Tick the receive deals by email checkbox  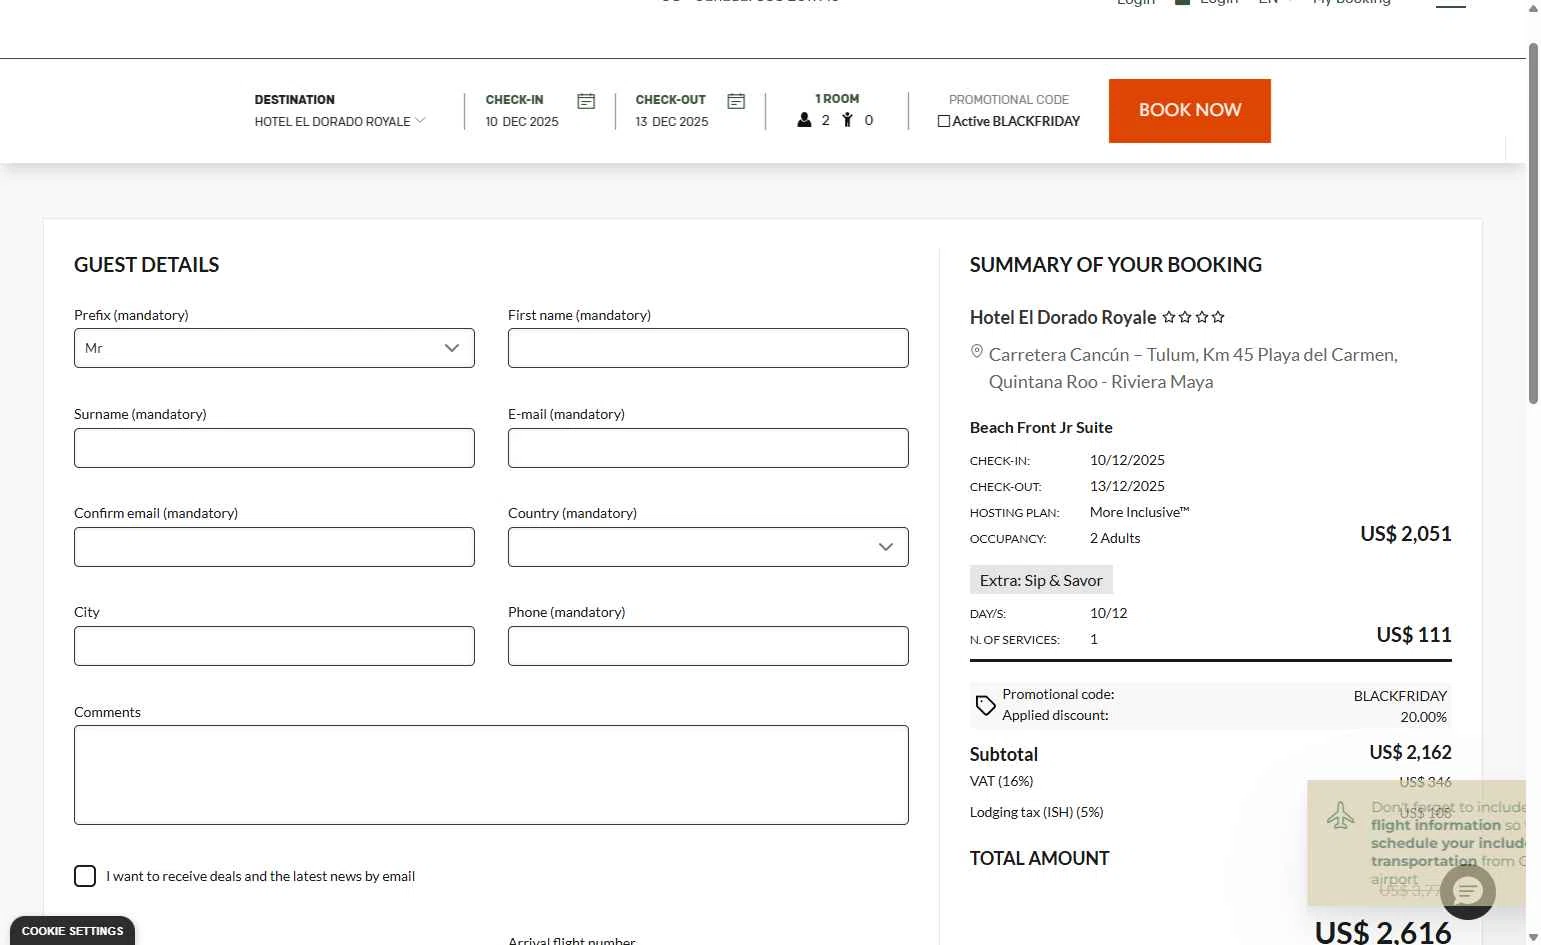[85, 876]
